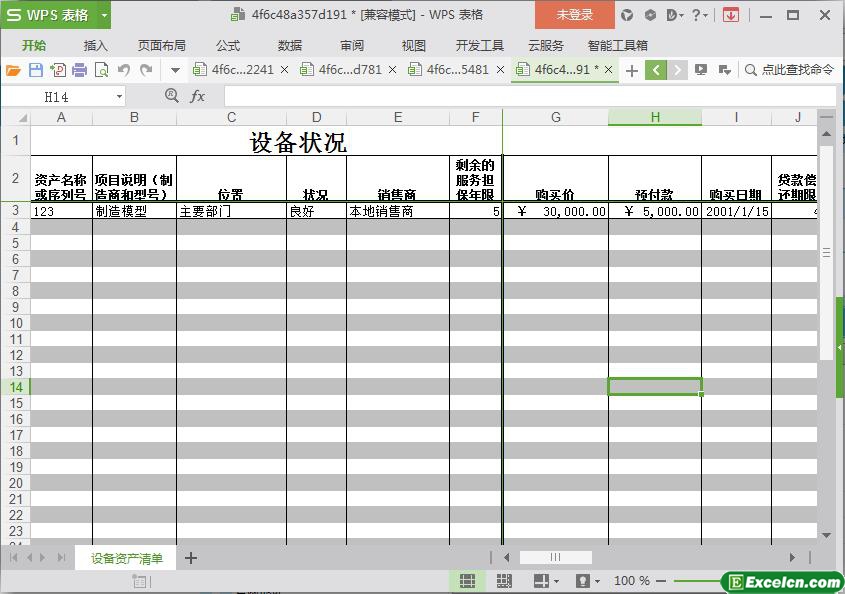The width and height of the screenshot is (845, 594).
Task: Switch to normal view in status bar
Action: point(467,581)
